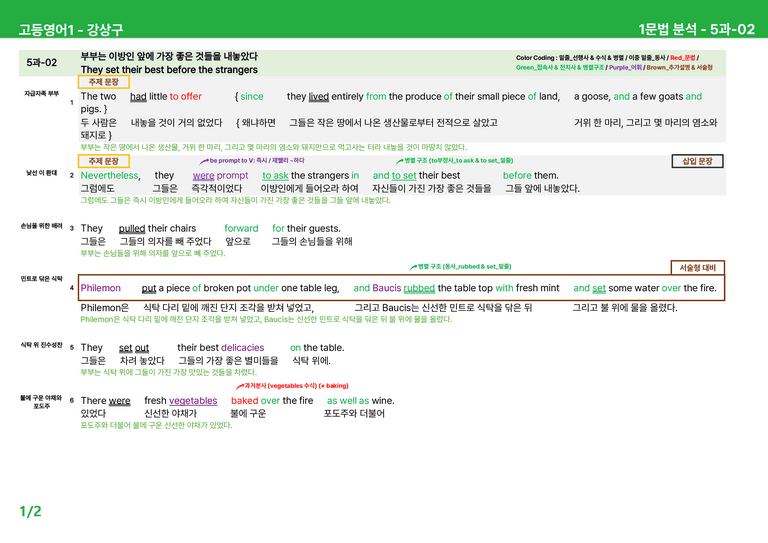Click the side label '불에 구운 야채와 포도주'
768x543 pixels.
[x=42, y=402]
